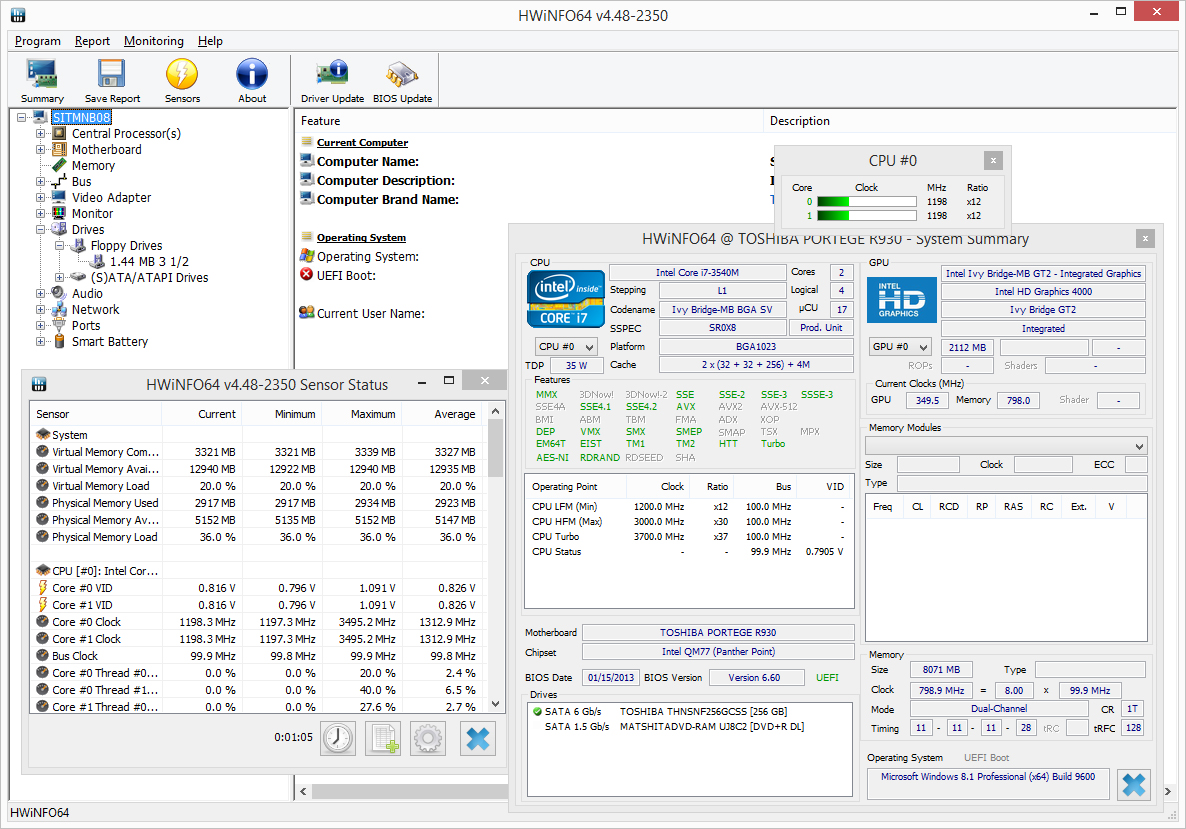The width and height of the screenshot is (1186, 829).
Task: Click blue X button in System Summary
Action: (1133, 784)
